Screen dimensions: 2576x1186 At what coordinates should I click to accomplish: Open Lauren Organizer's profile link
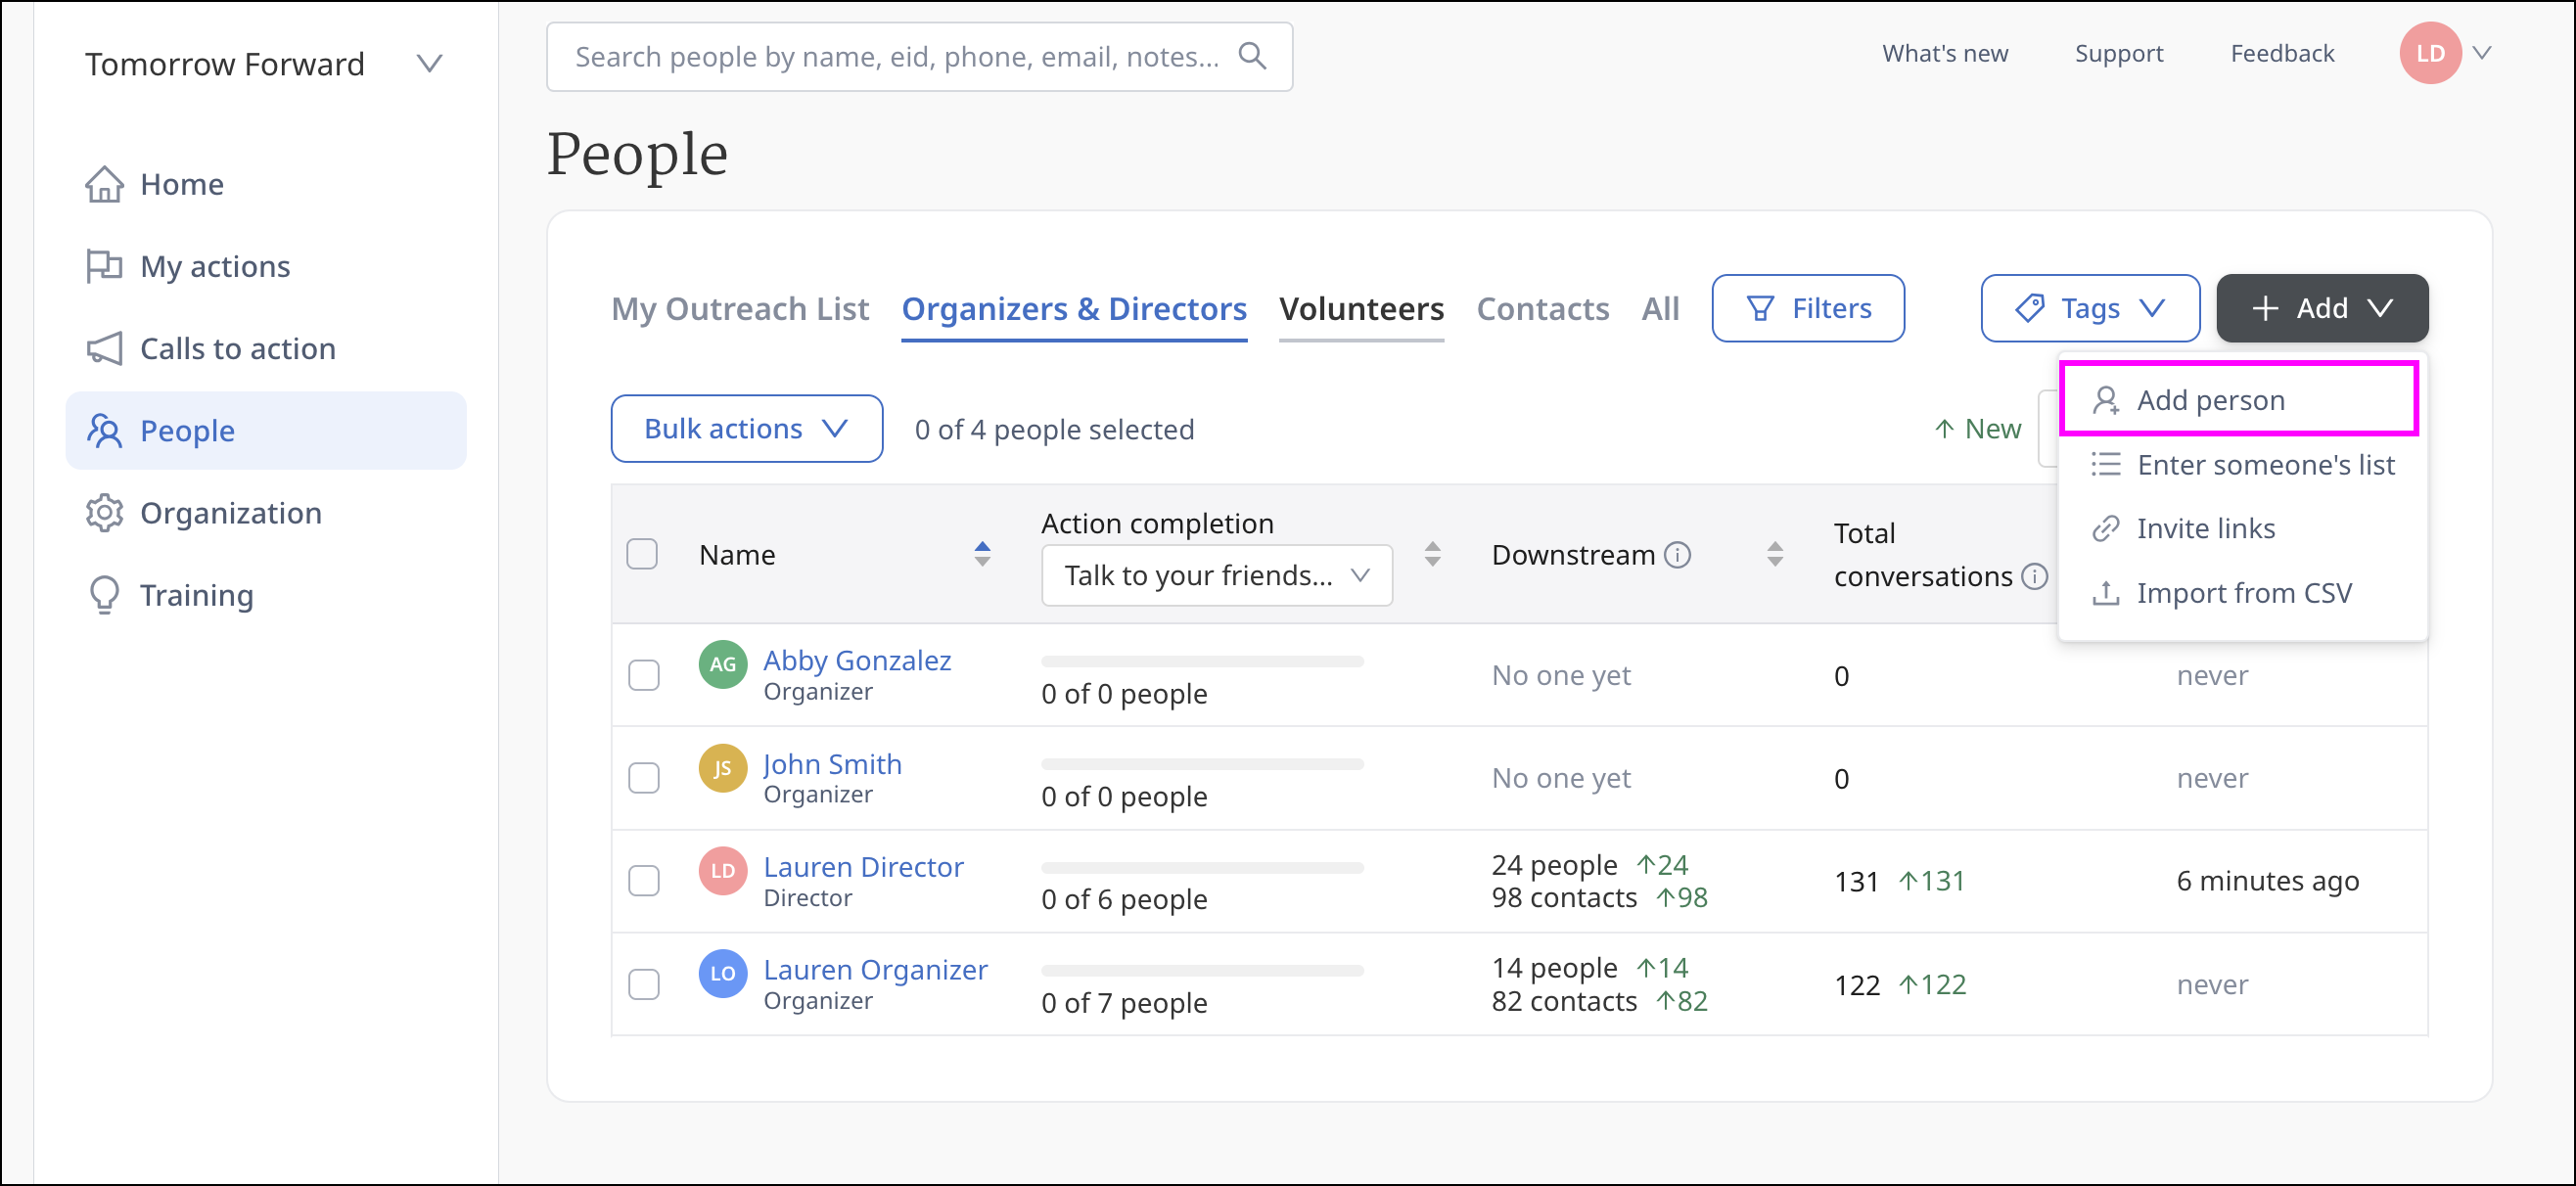pyautogui.click(x=874, y=969)
